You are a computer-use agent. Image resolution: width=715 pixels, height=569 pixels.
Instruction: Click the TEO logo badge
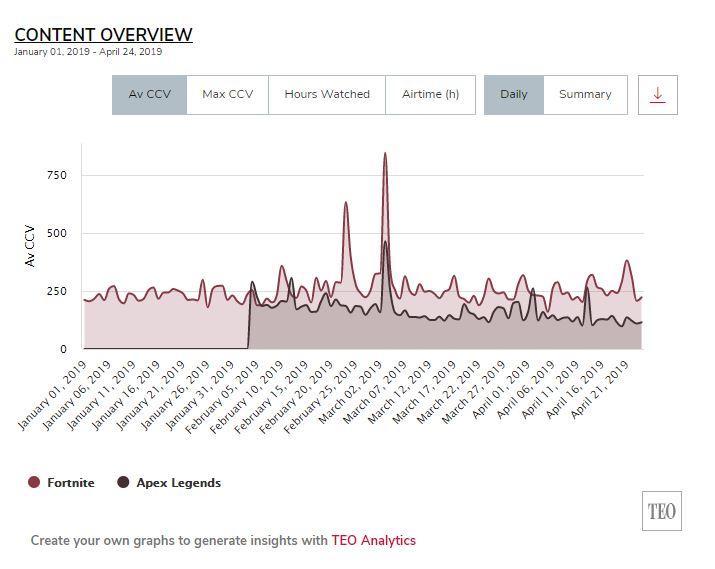661,511
